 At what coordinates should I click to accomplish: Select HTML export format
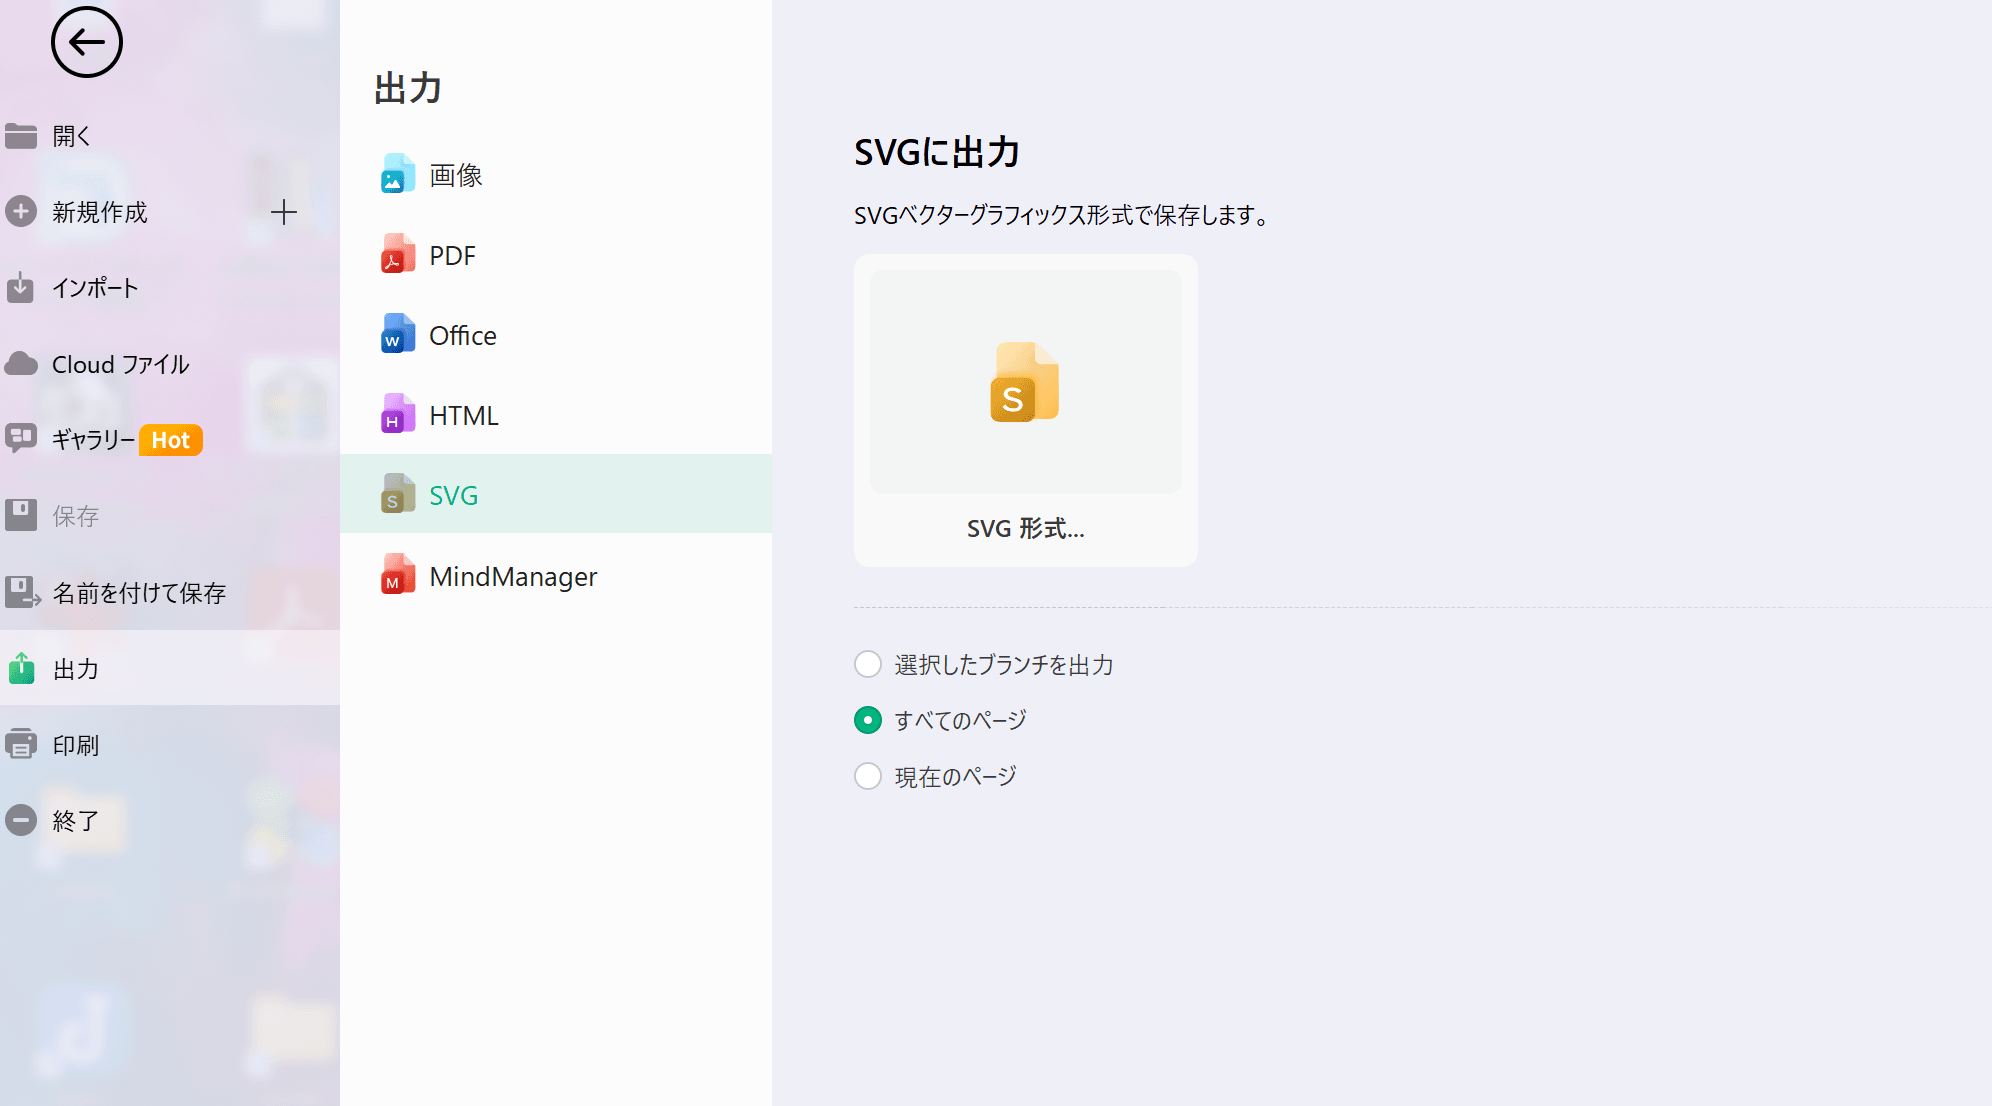[556, 415]
